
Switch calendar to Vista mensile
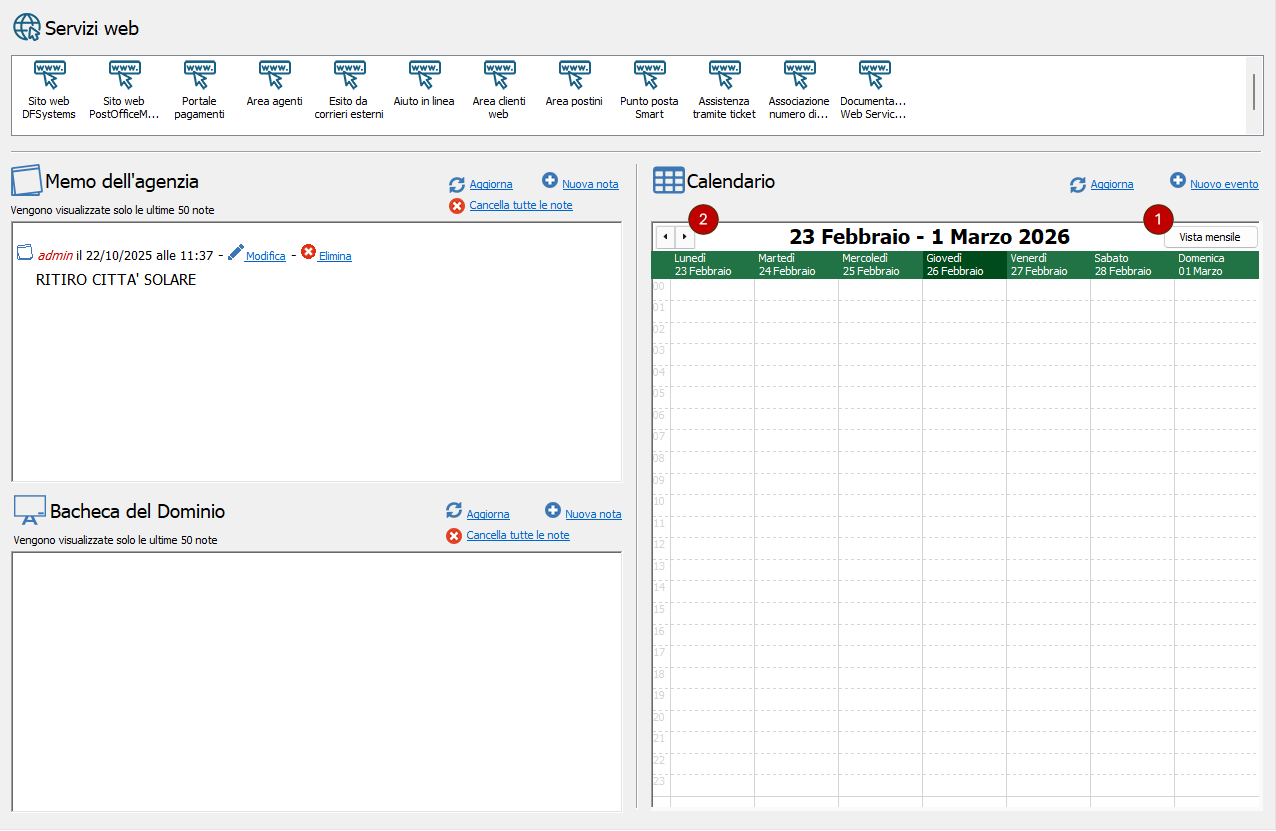pyautogui.click(x=1210, y=237)
